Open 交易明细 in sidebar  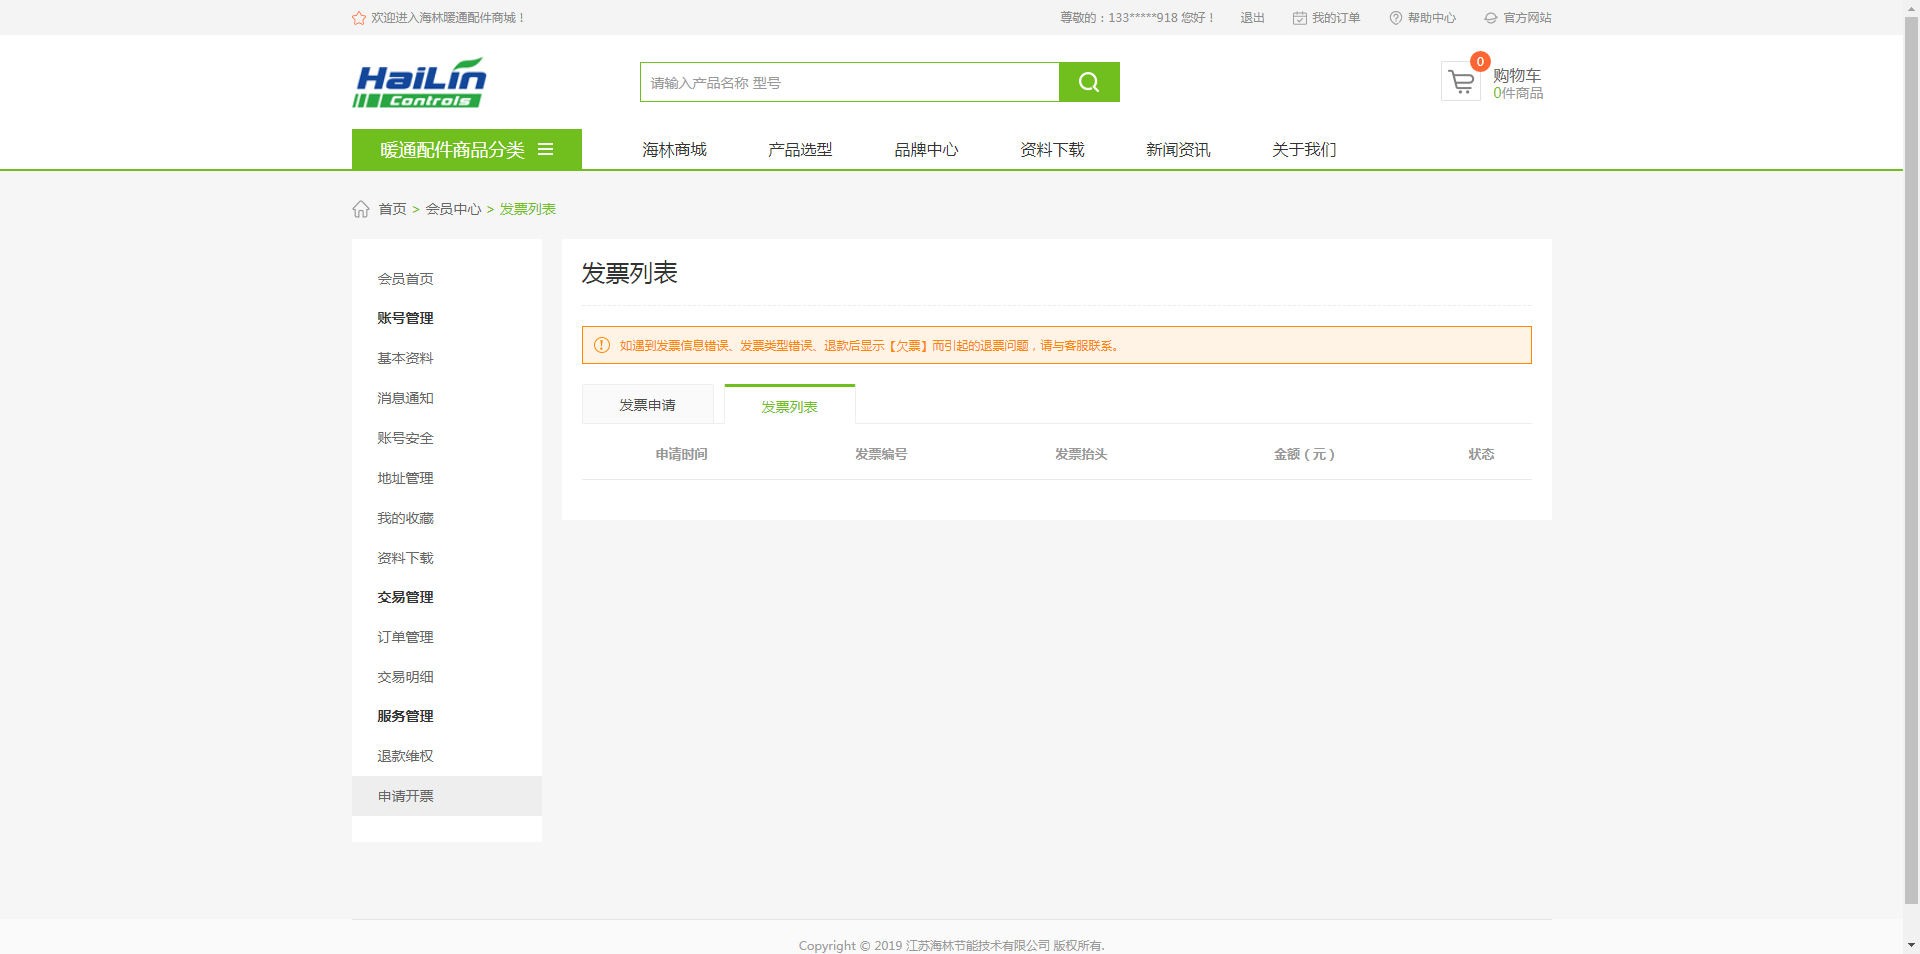[405, 677]
